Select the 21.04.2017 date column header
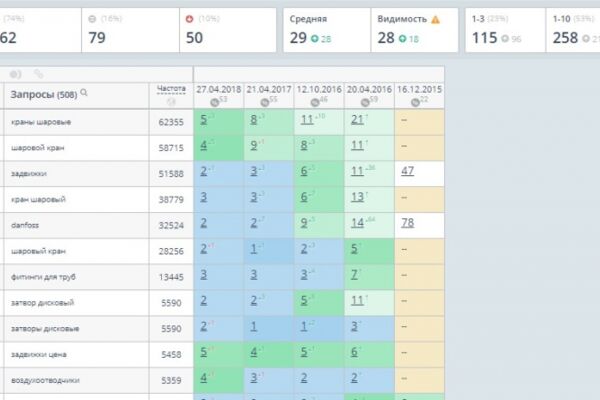The image size is (600, 400). [x=269, y=89]
